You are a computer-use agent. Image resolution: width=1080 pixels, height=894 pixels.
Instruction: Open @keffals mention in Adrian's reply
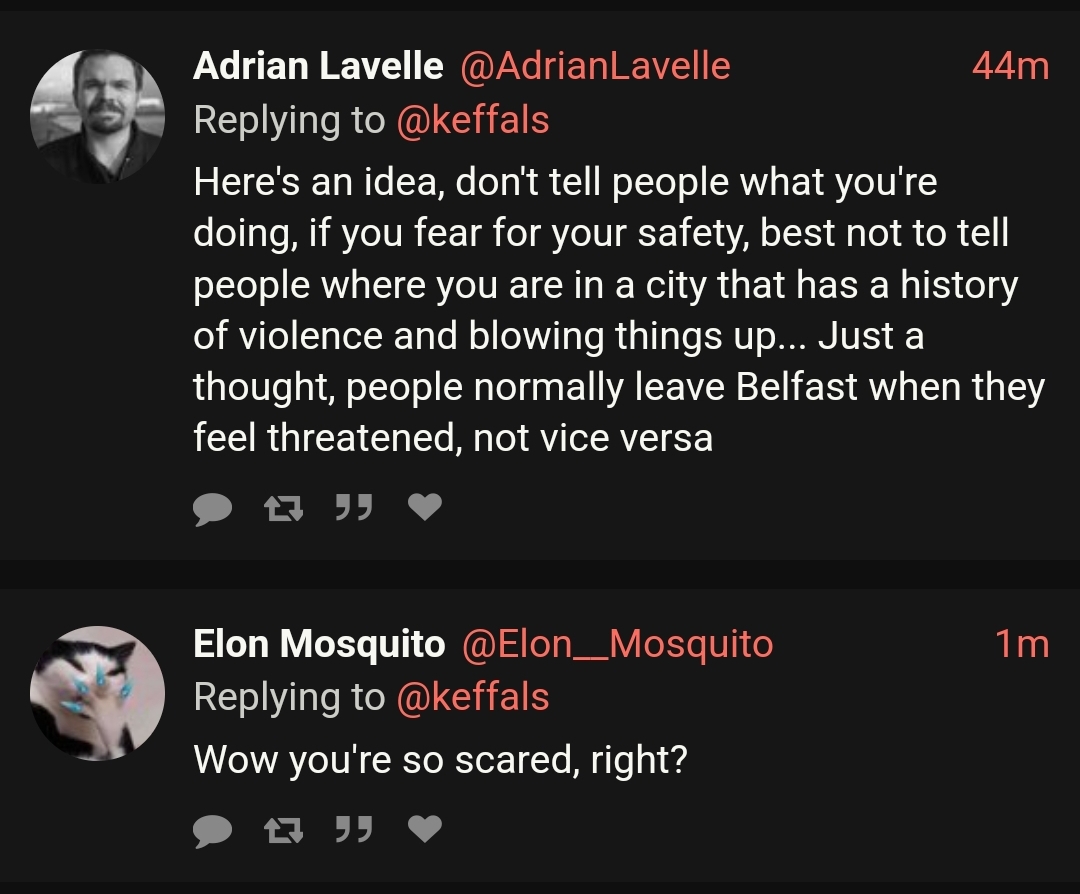[x=472, y=120]
